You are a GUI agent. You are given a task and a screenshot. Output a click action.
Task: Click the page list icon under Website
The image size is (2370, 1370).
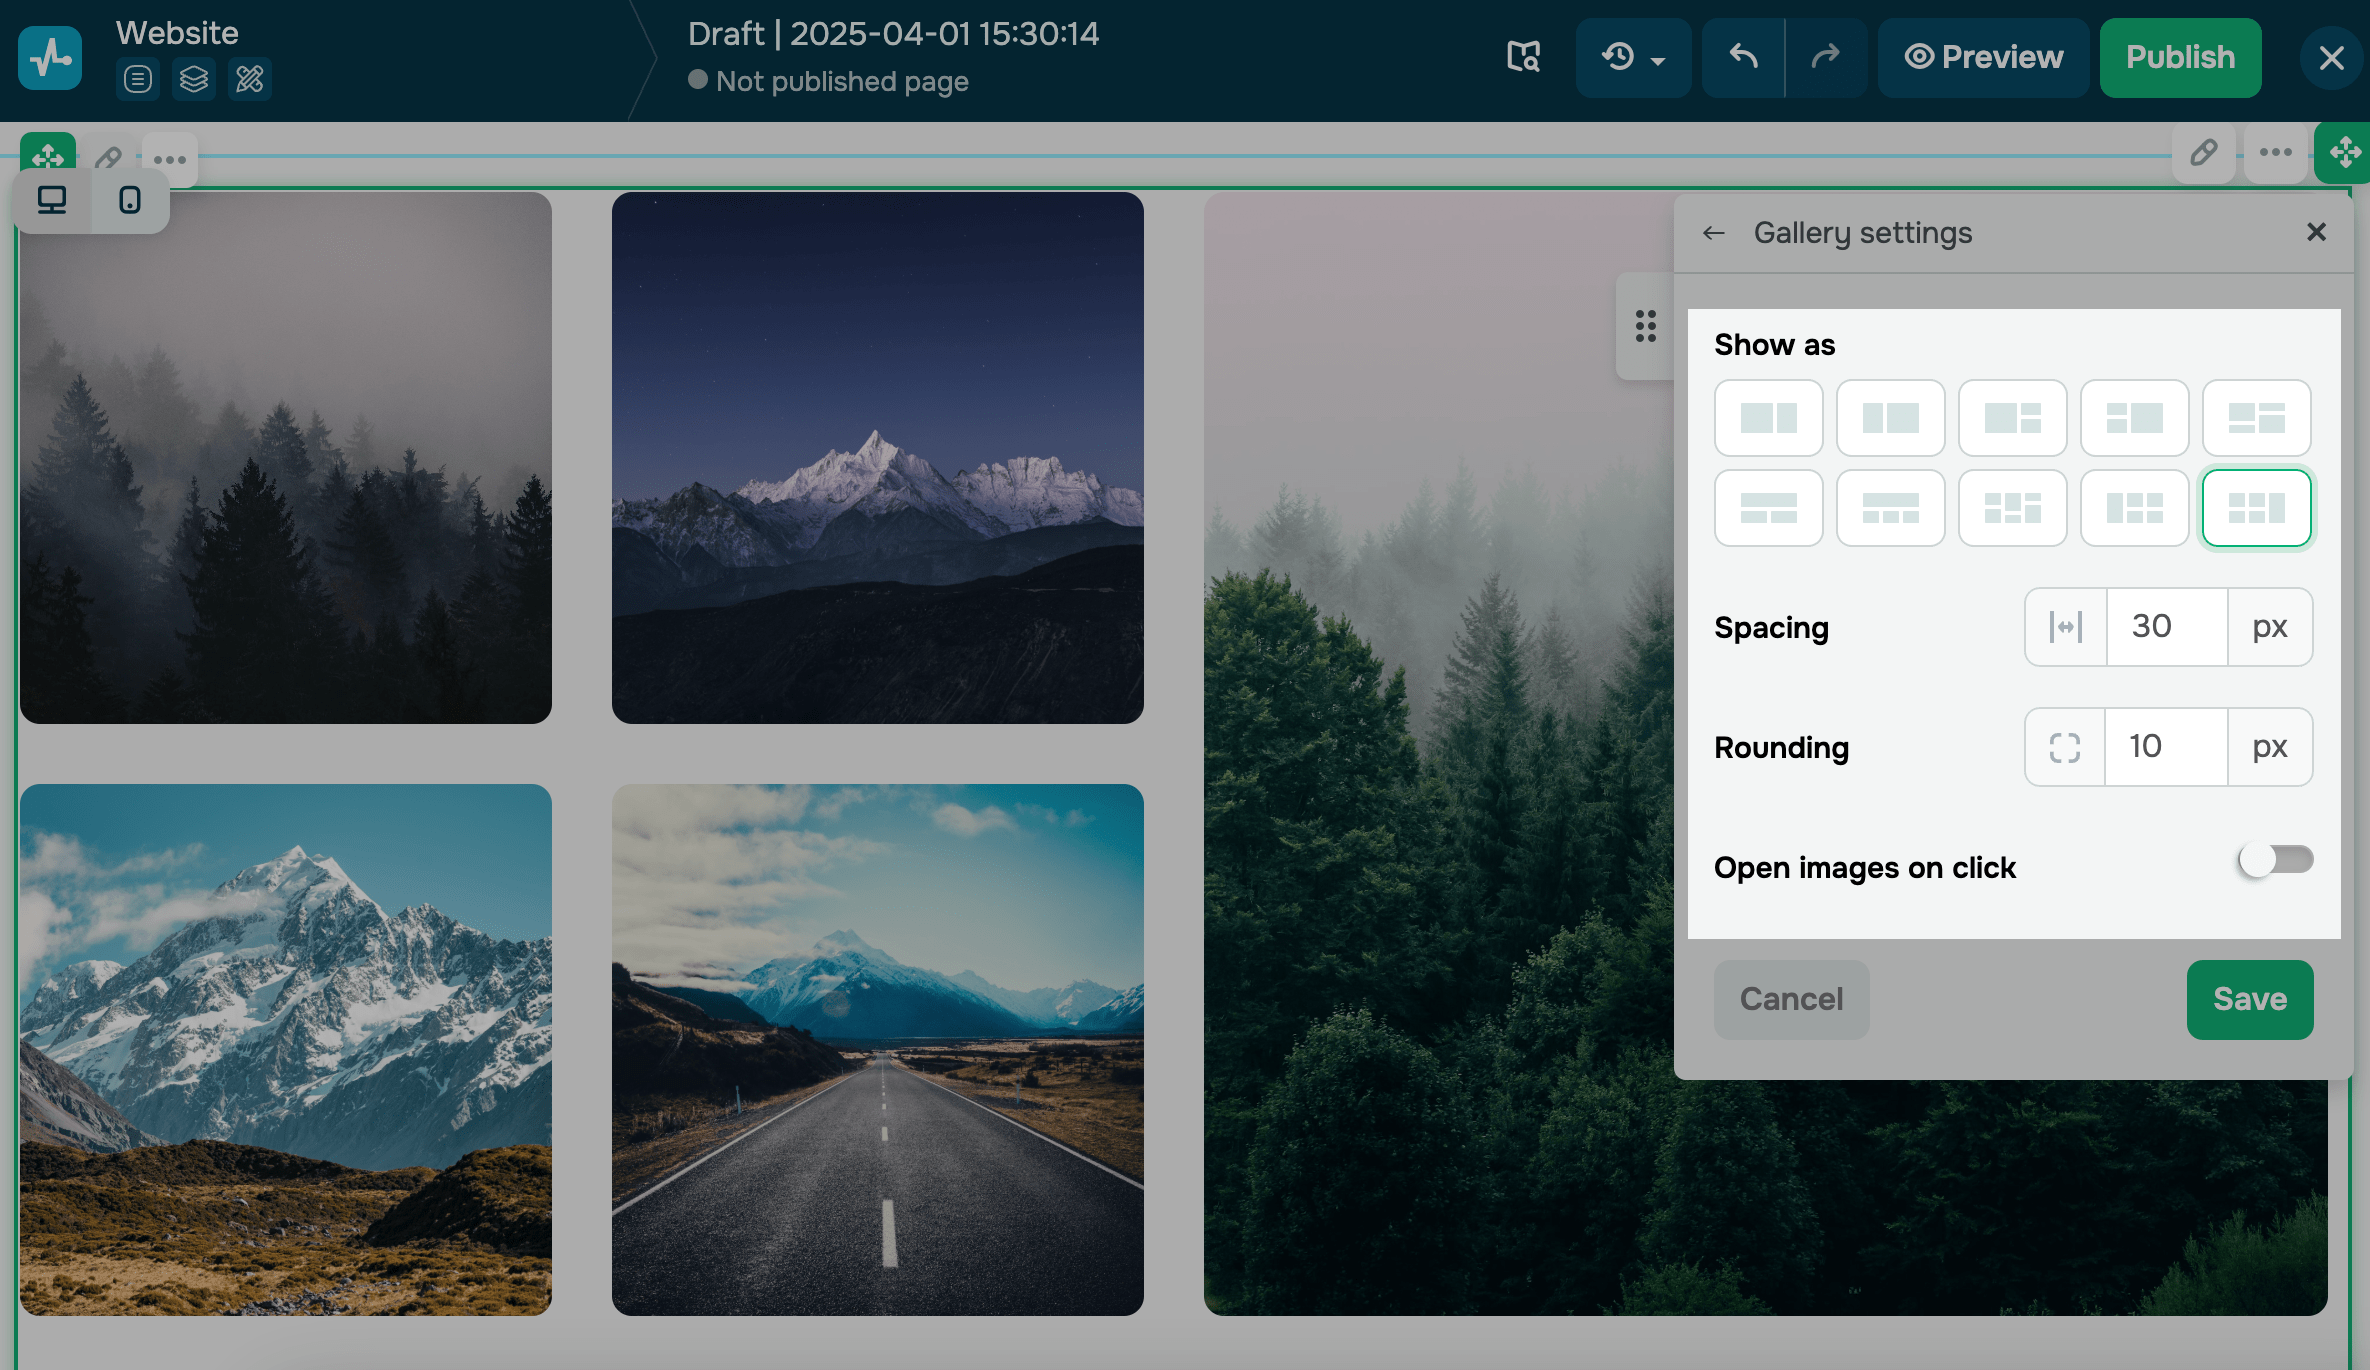coord(138,79)
